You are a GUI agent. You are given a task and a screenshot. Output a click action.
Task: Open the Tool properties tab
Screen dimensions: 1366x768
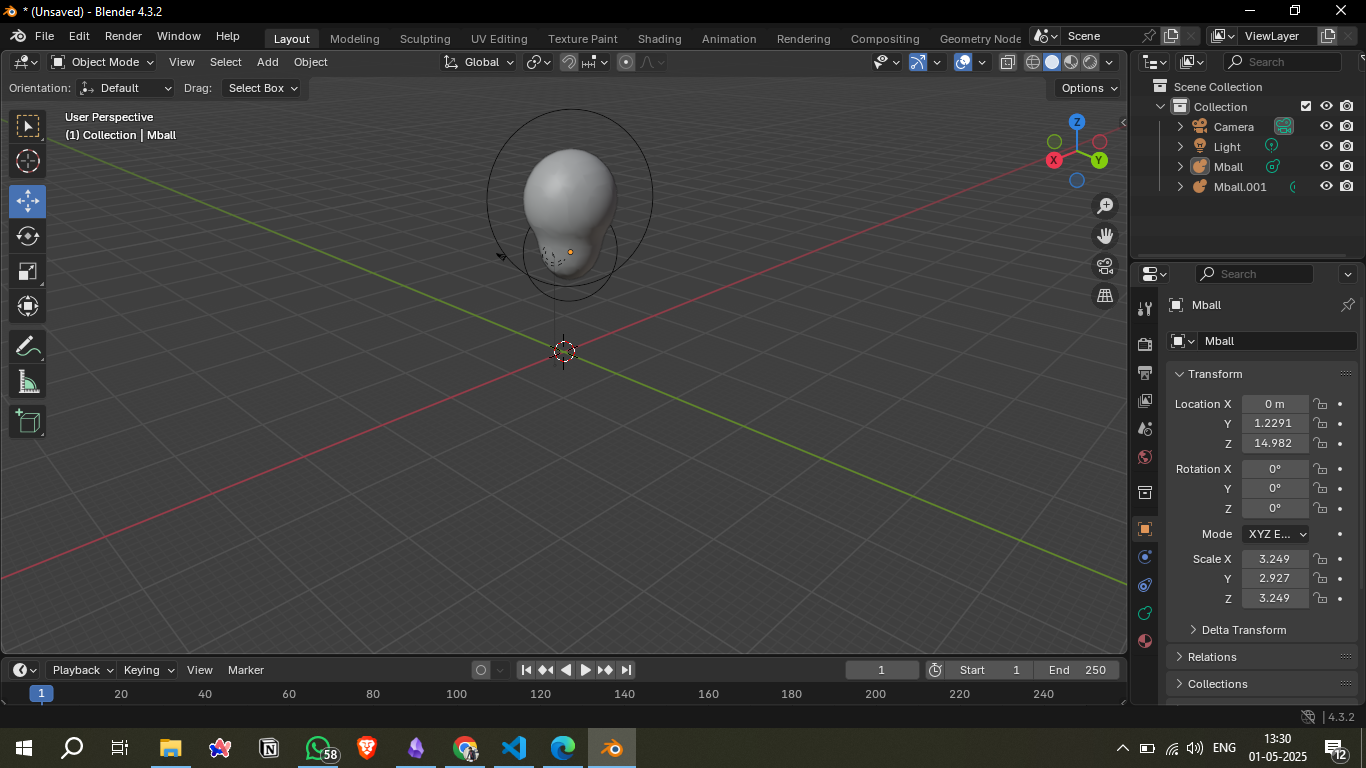pyautogui.click(x=1146, y=309)
